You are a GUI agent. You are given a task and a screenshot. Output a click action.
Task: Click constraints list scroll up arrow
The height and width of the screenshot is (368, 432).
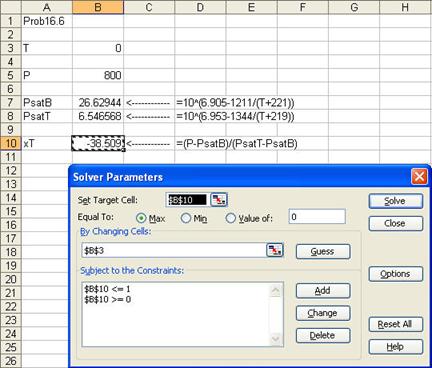[x=276, y=290]
